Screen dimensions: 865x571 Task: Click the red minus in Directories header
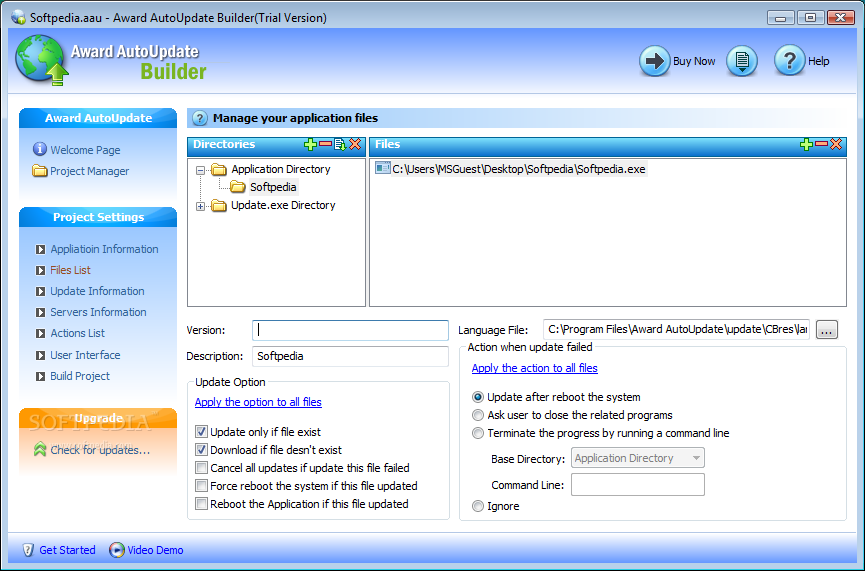coord(325,144)
